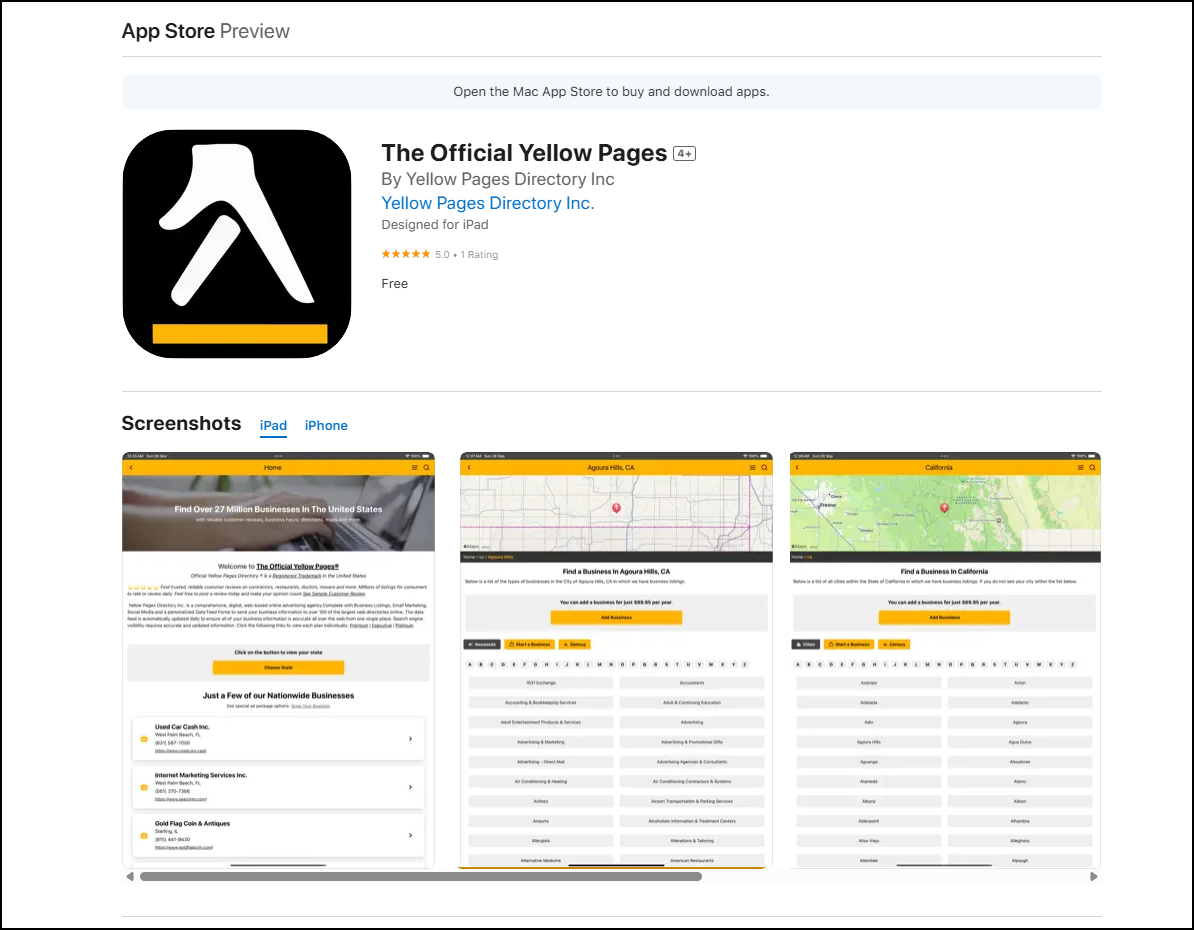Click the screenshots horizontal scrollbar thumb
This screenshot has height=930, width=1194.
(420, 877)
